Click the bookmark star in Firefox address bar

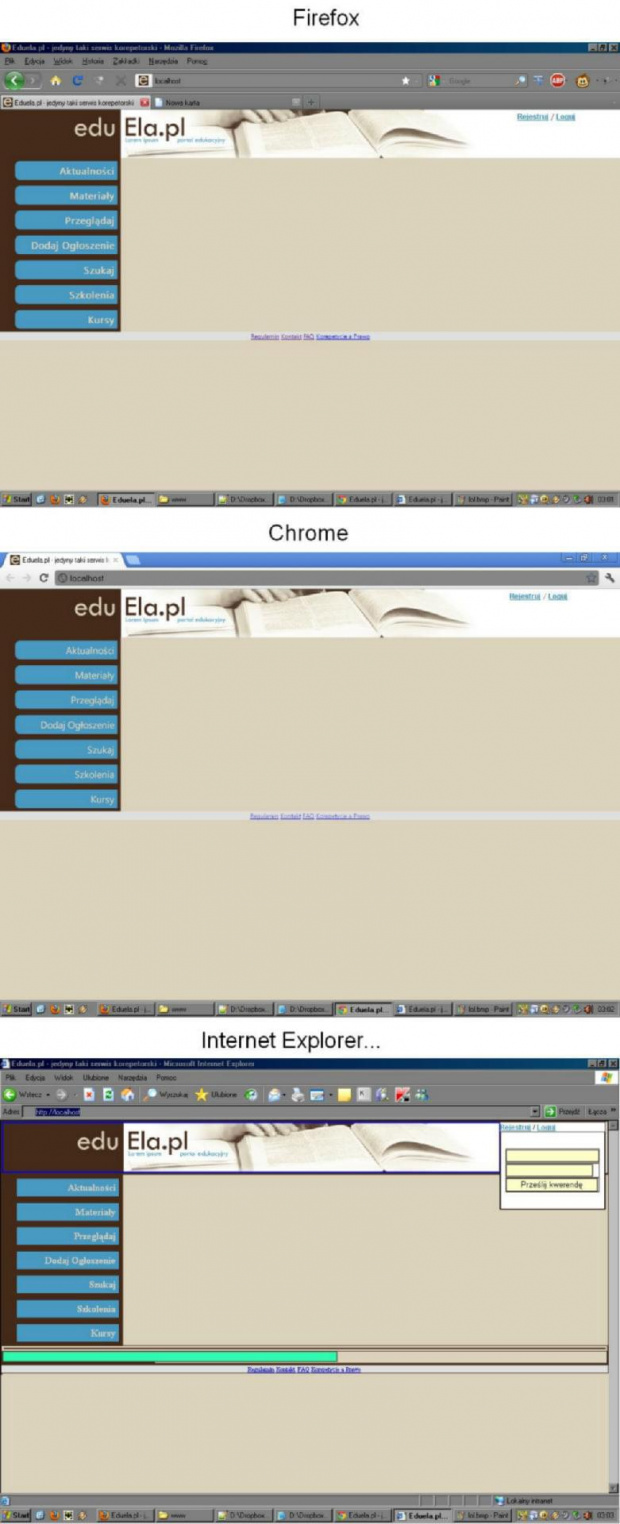coord(405,81)
